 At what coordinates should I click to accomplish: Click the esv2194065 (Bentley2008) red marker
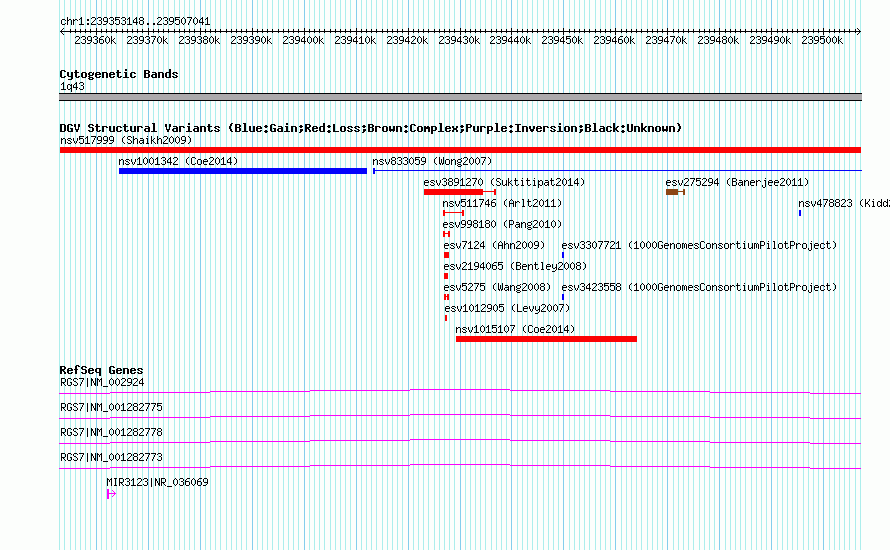(446, 276)
